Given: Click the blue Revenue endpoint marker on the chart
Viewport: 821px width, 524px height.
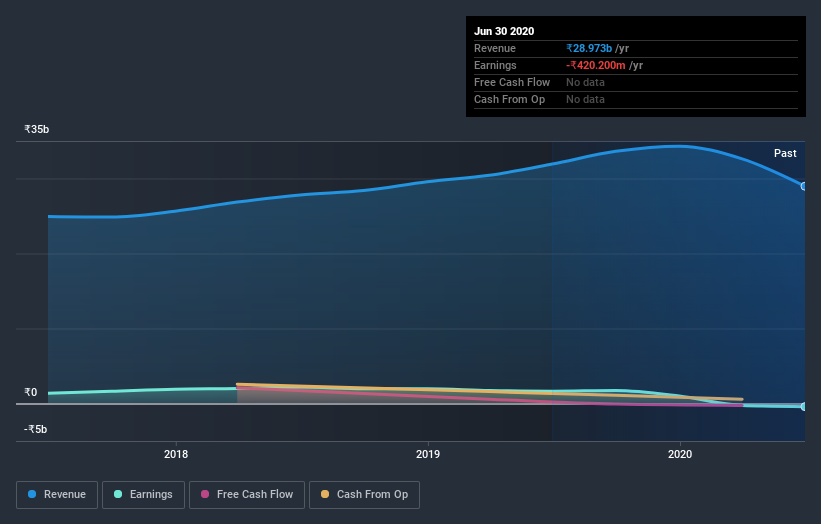Looking at the screenshot, I should pyautogui.click(x=803, y=186).
